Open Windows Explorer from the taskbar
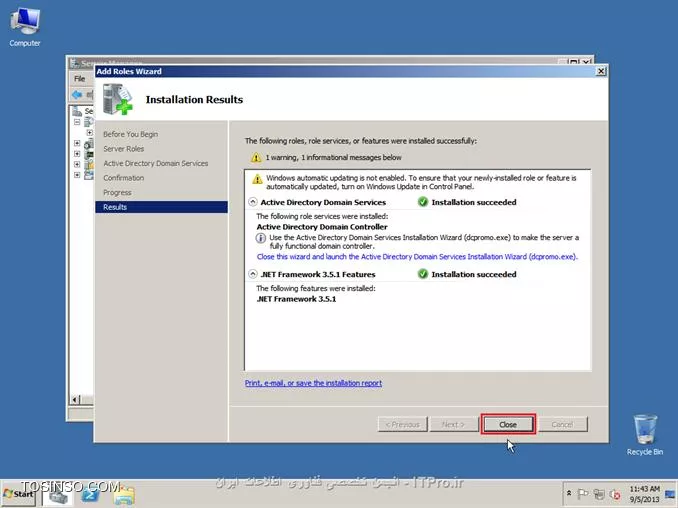Screen dimensions: 678x508 point(124,495)
